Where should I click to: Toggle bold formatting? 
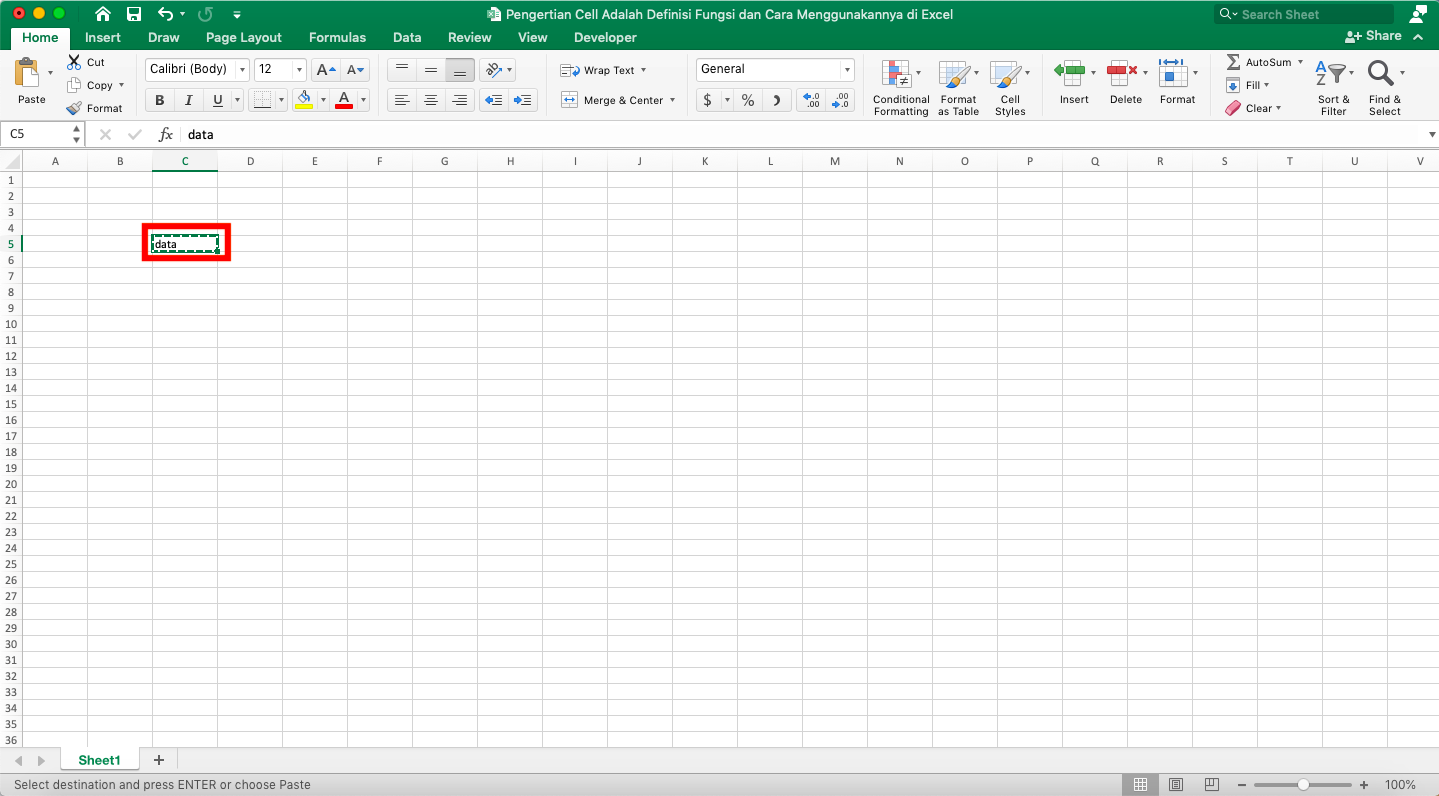pyautogui.click(x=159, y=100)
